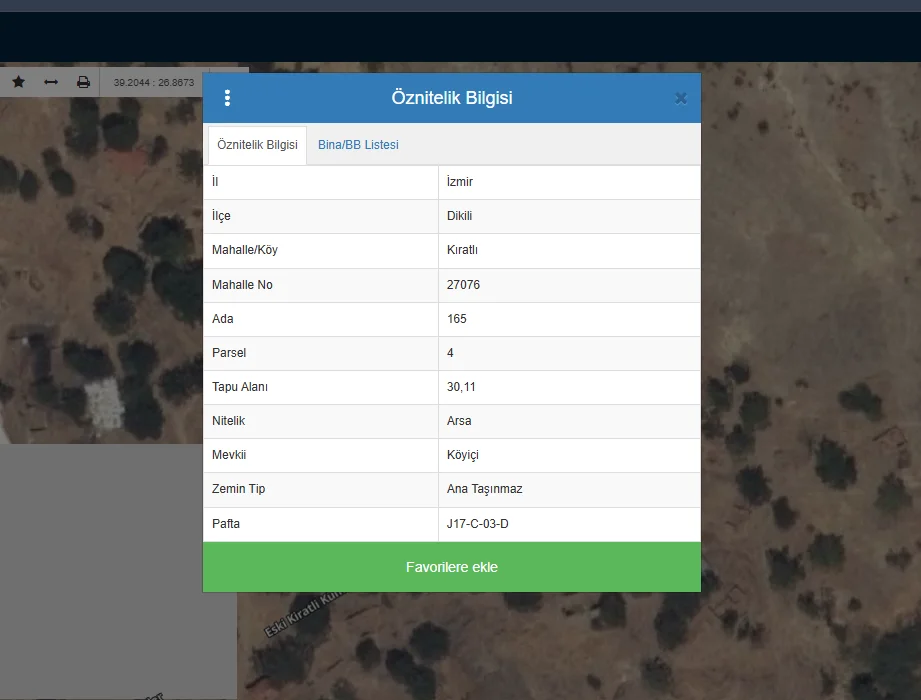Viewport: 921px width, 700px height.
Task: Close the Öznitelik Bilgisi dialog
Action: click(681, 98)
